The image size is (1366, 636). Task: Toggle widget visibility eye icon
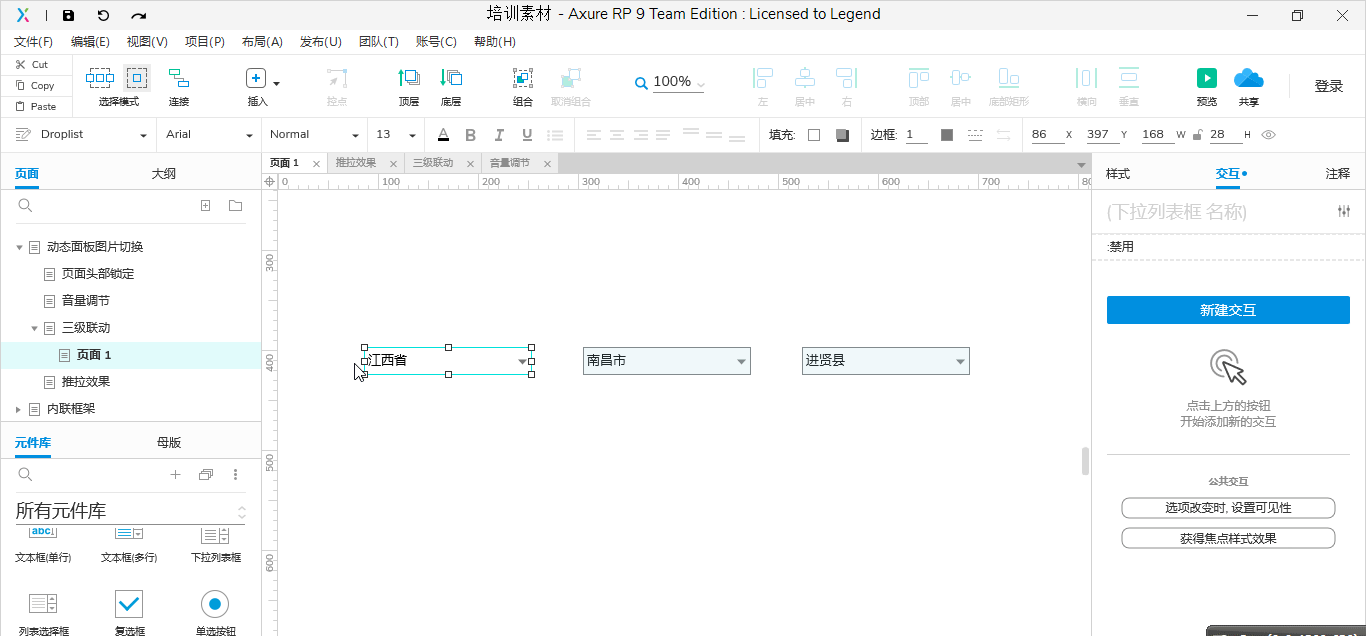pyautogui.click(x=1269, y=135)
